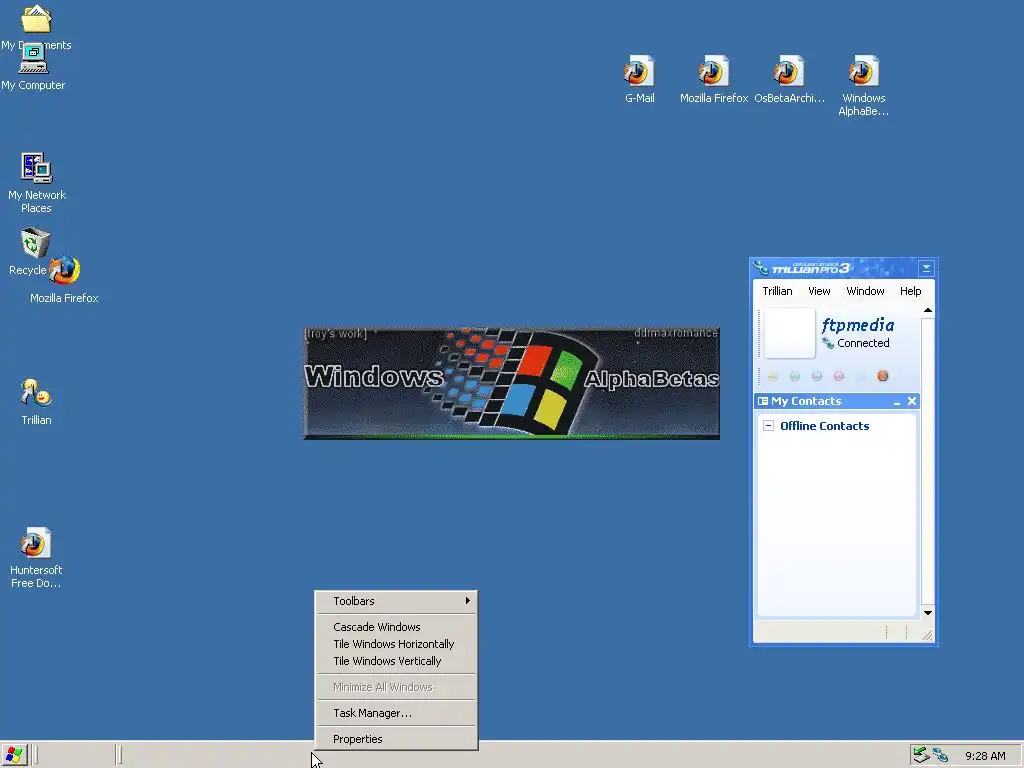Viewport: 1024px width, 768px height.
Task: Click the network drive tray icon
Action: coord(920,756)
